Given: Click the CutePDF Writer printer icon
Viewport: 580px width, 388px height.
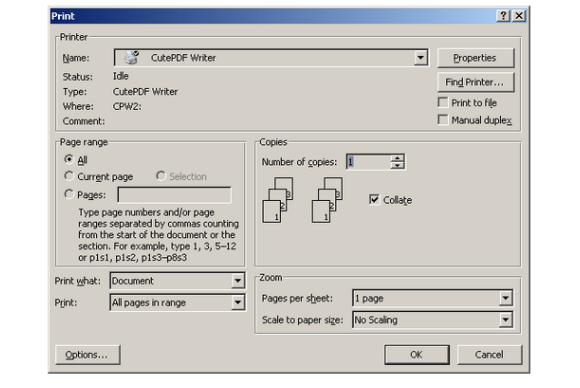Looking at the screenshot, I should click(x=131, y=57).
